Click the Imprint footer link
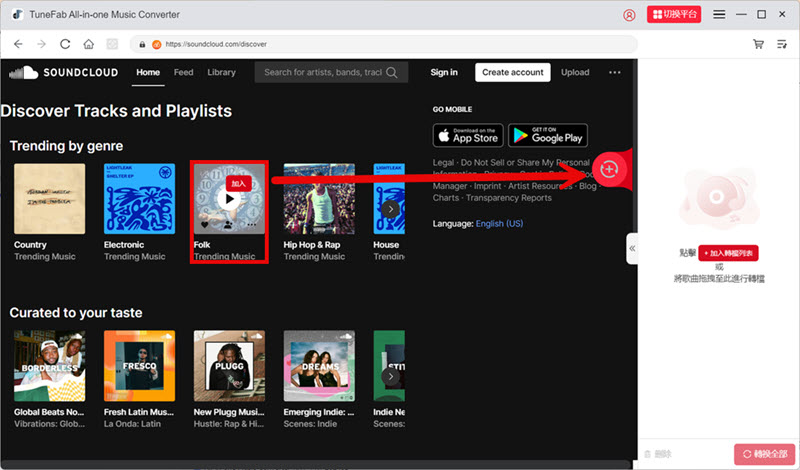 tap(487, 186)
